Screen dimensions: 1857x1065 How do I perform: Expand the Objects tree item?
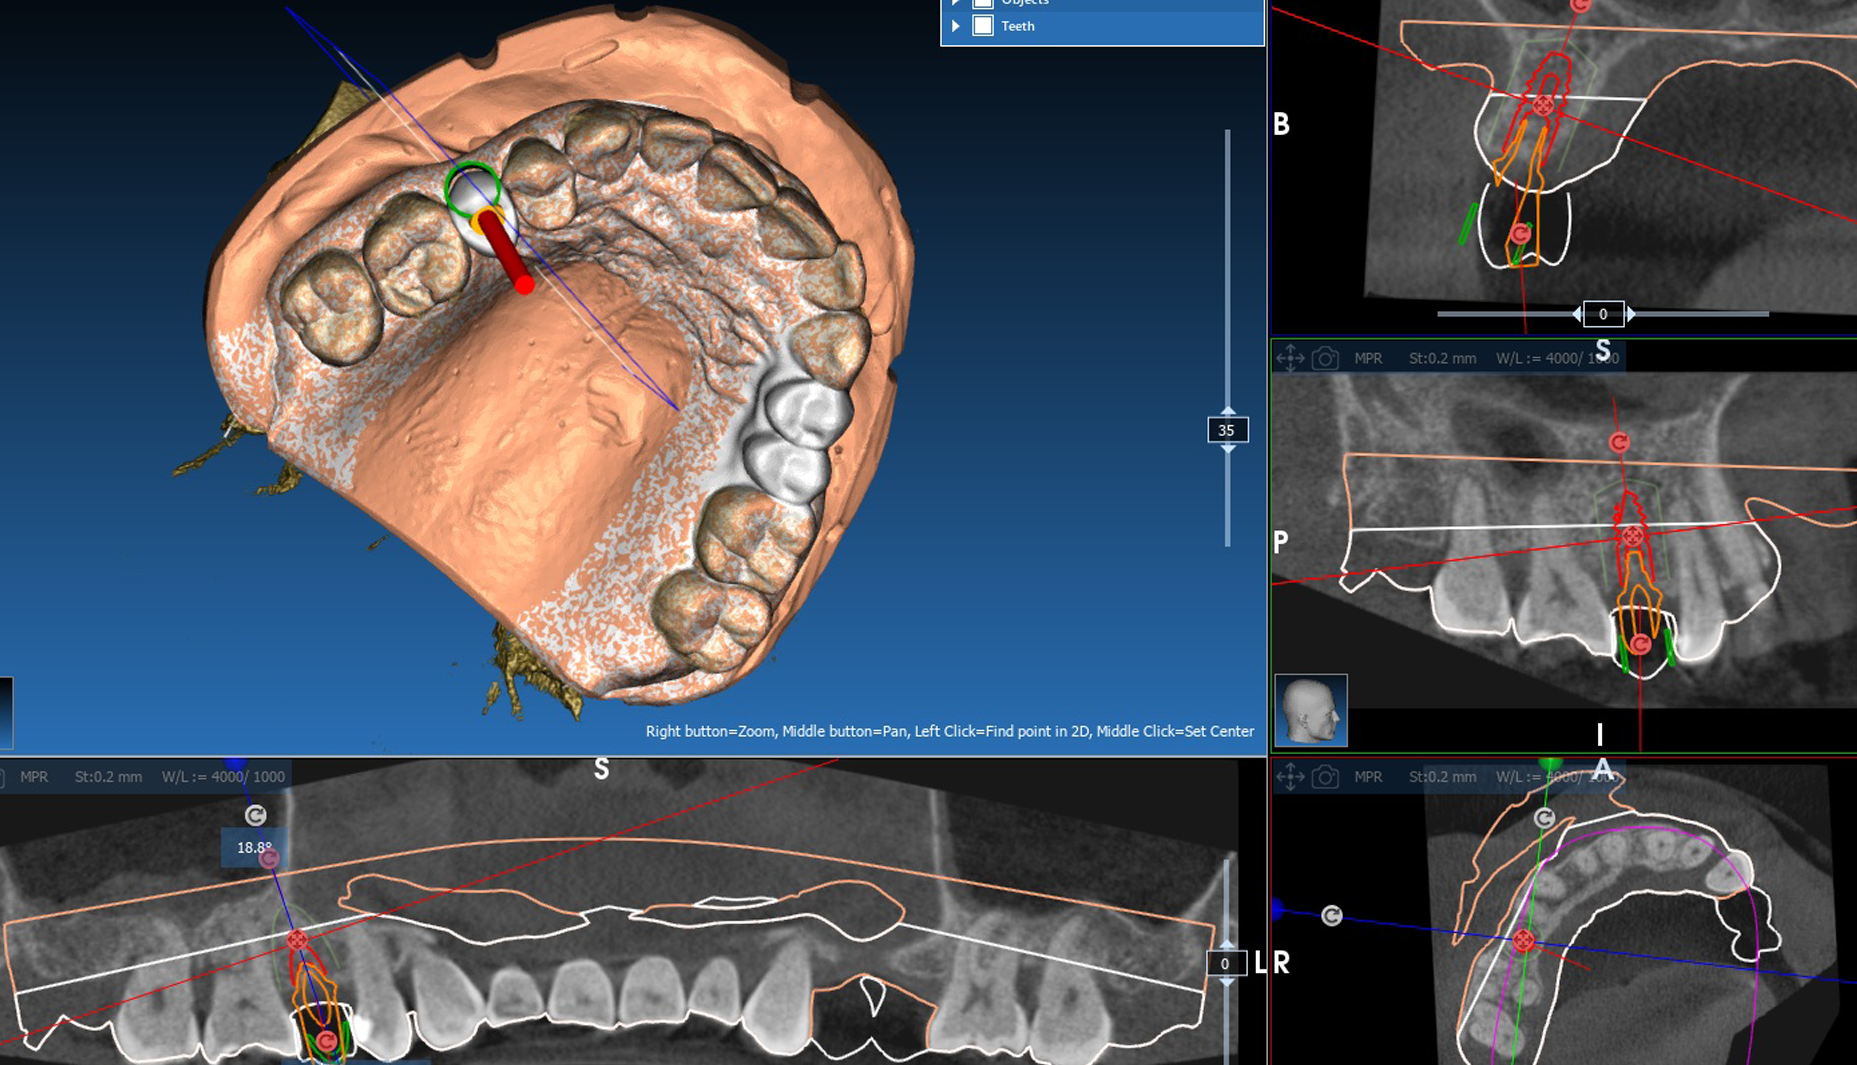pos(957,2)
